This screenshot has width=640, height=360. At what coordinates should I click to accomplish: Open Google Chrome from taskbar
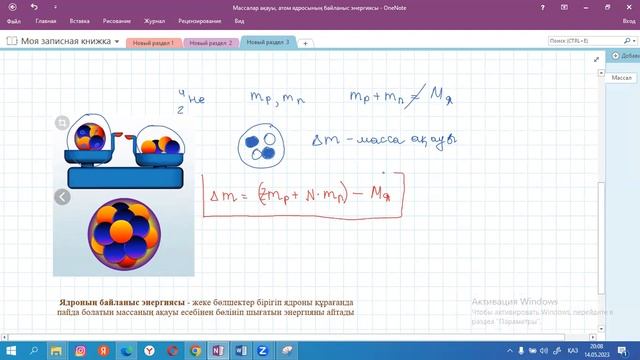[x=196, y=351]
